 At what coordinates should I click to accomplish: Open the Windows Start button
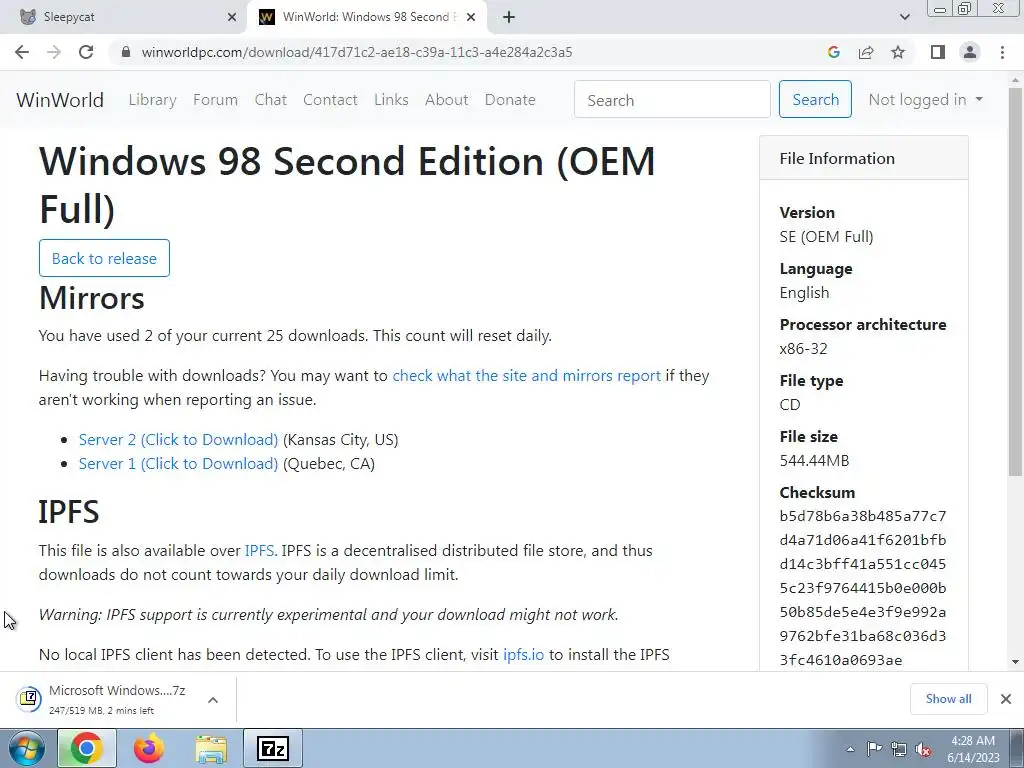click(27, 748)
